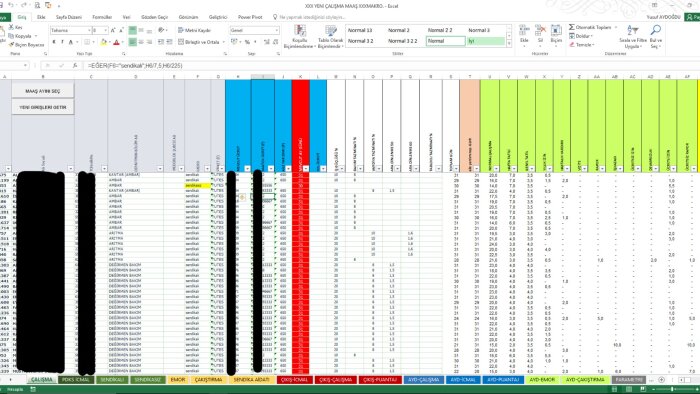
Task: Click the YENİ GİRİŞLERİ GETİR button
Action: pos(43,107)
